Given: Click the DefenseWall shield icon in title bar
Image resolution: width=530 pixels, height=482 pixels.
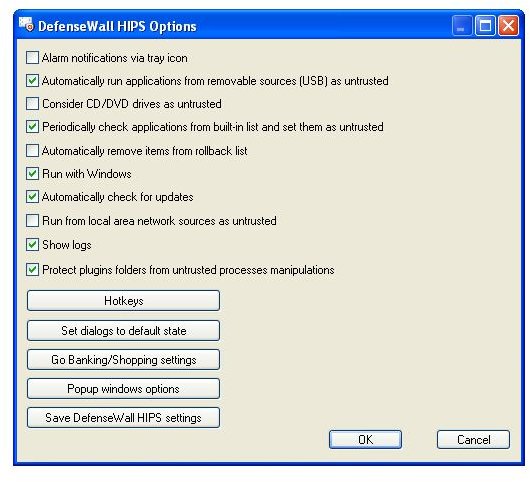Looking at the screenshot, I should [x=26, y=25].
